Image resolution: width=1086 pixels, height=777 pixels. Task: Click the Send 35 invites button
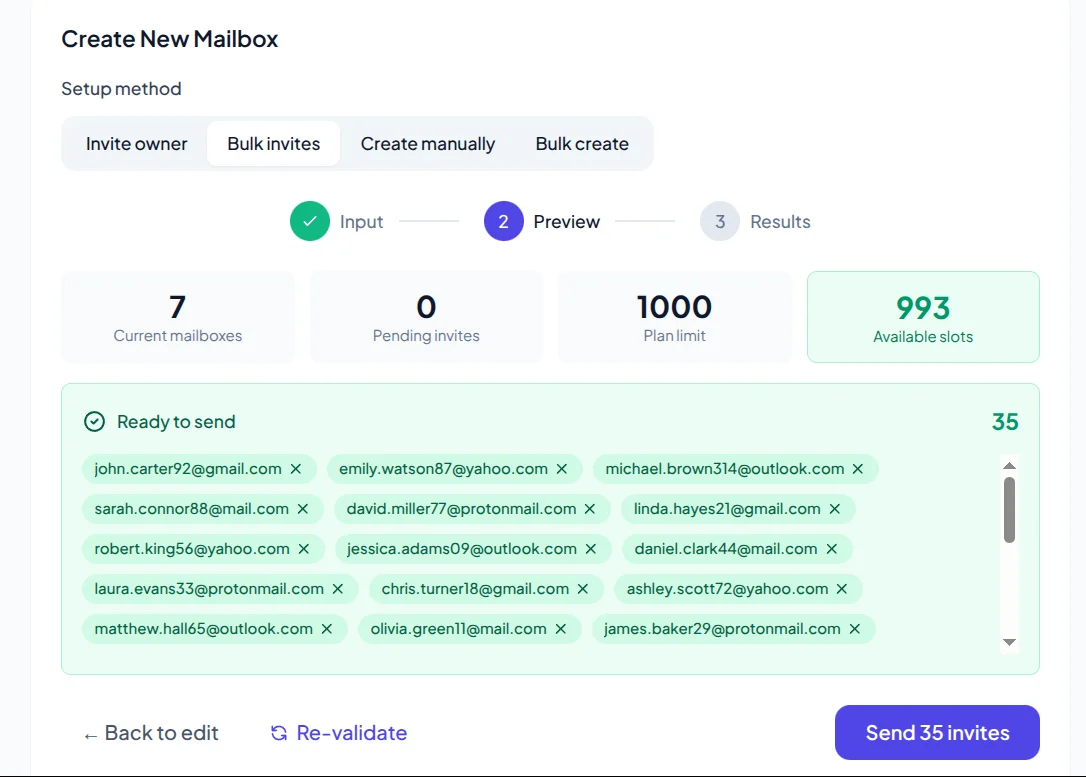(936, 732)
